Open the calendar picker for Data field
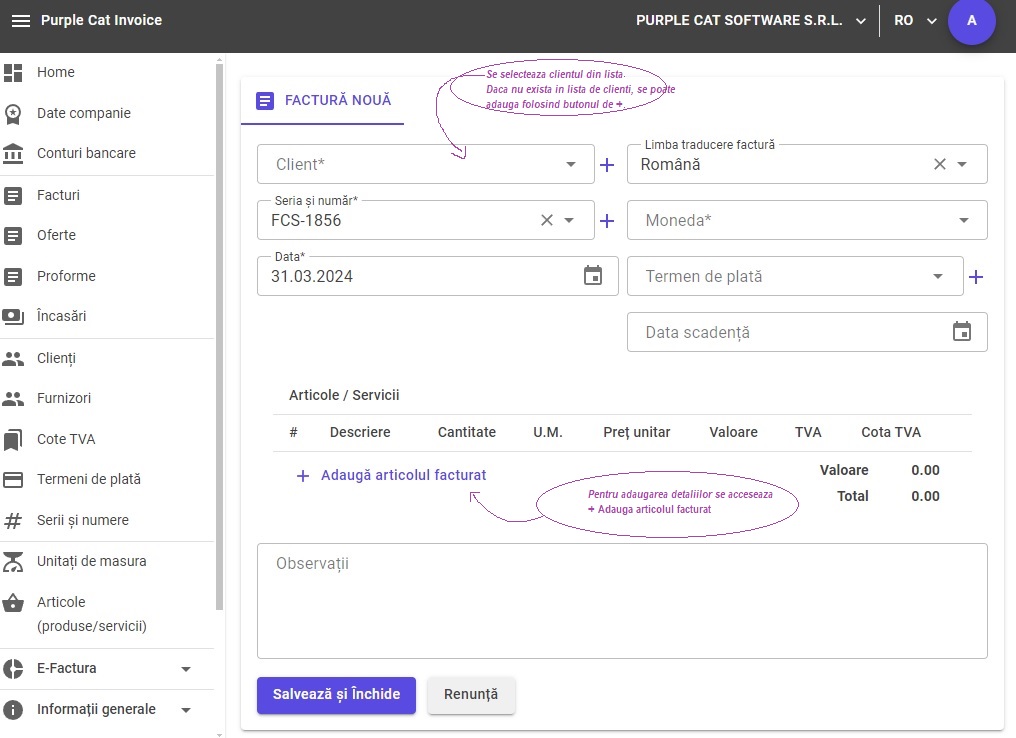Viewport: 1016px width, 738px height. click(593, 275)
